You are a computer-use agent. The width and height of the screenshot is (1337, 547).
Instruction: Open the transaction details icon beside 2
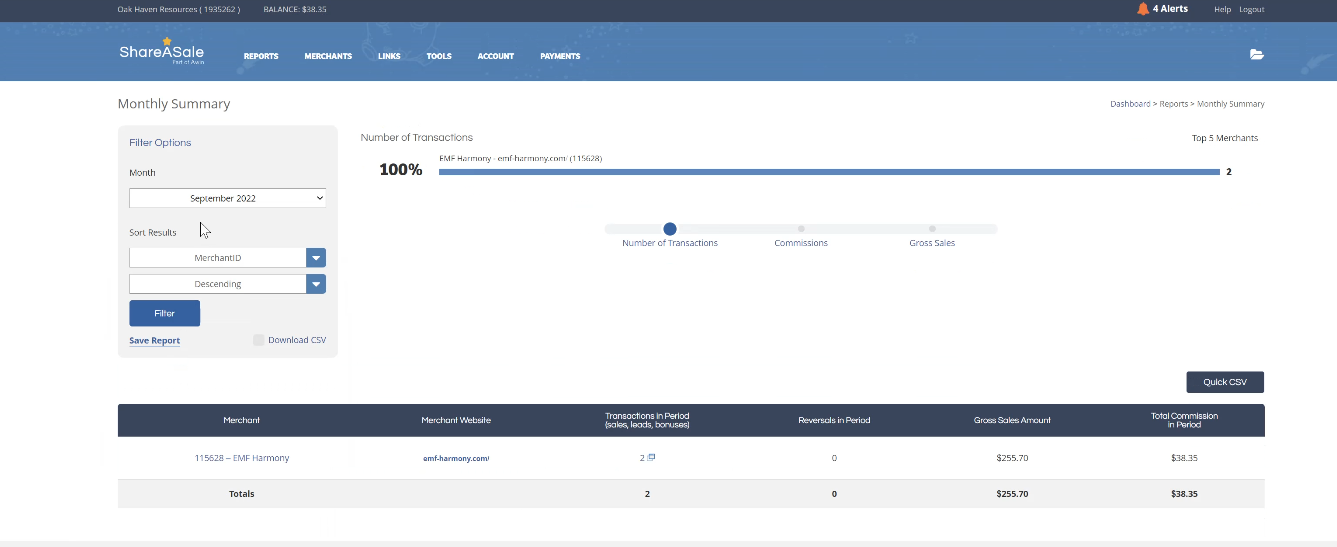click(x=651, y=457)
